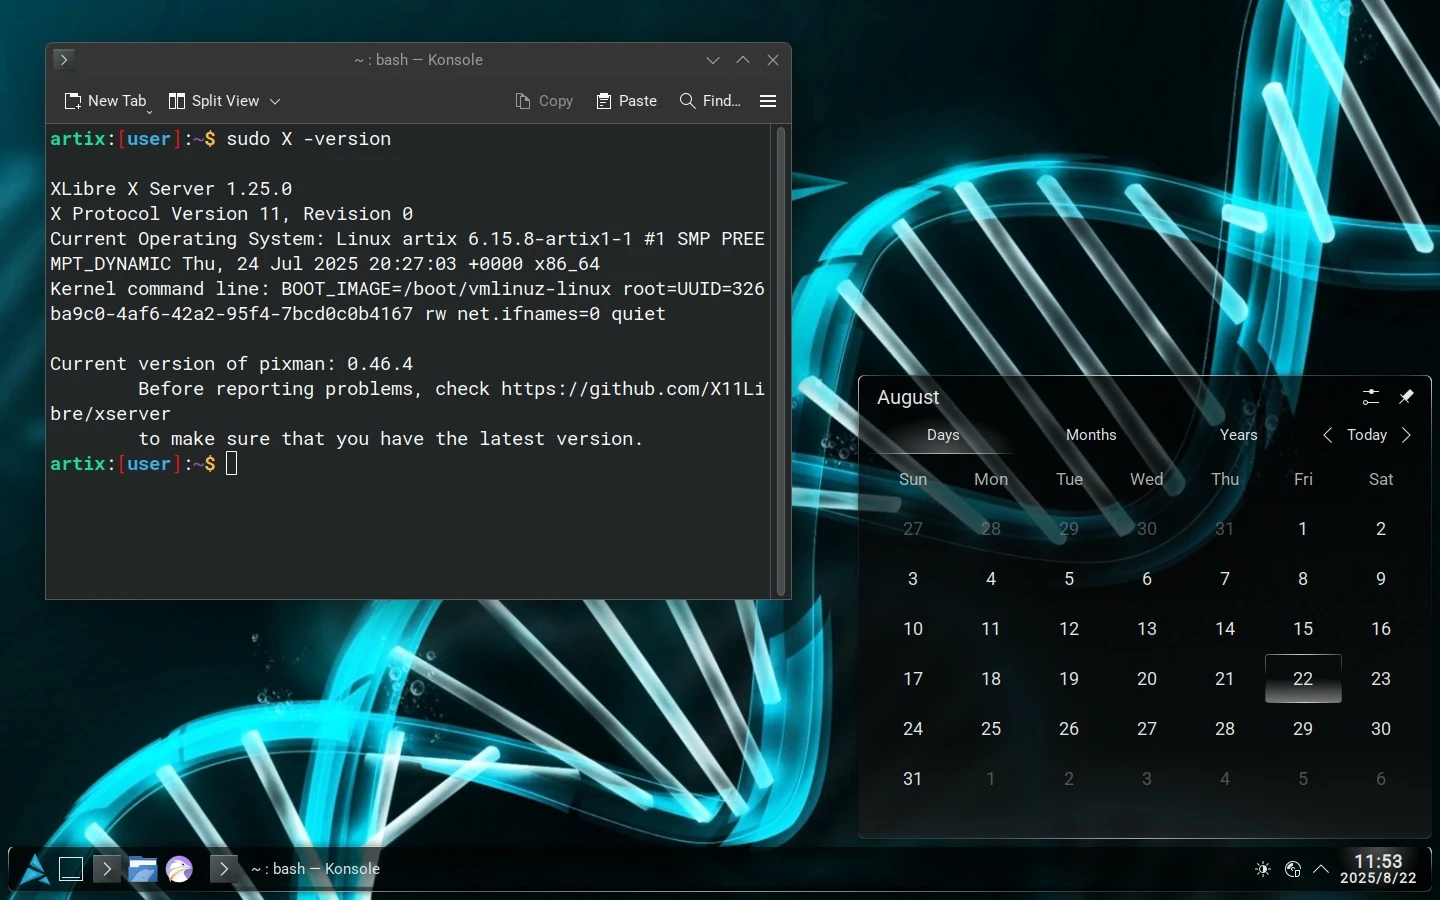The width and height of the screenshot is (1440, 900).
Task: Click the Konsole terminal scrollbar
Action: (781, 360)
